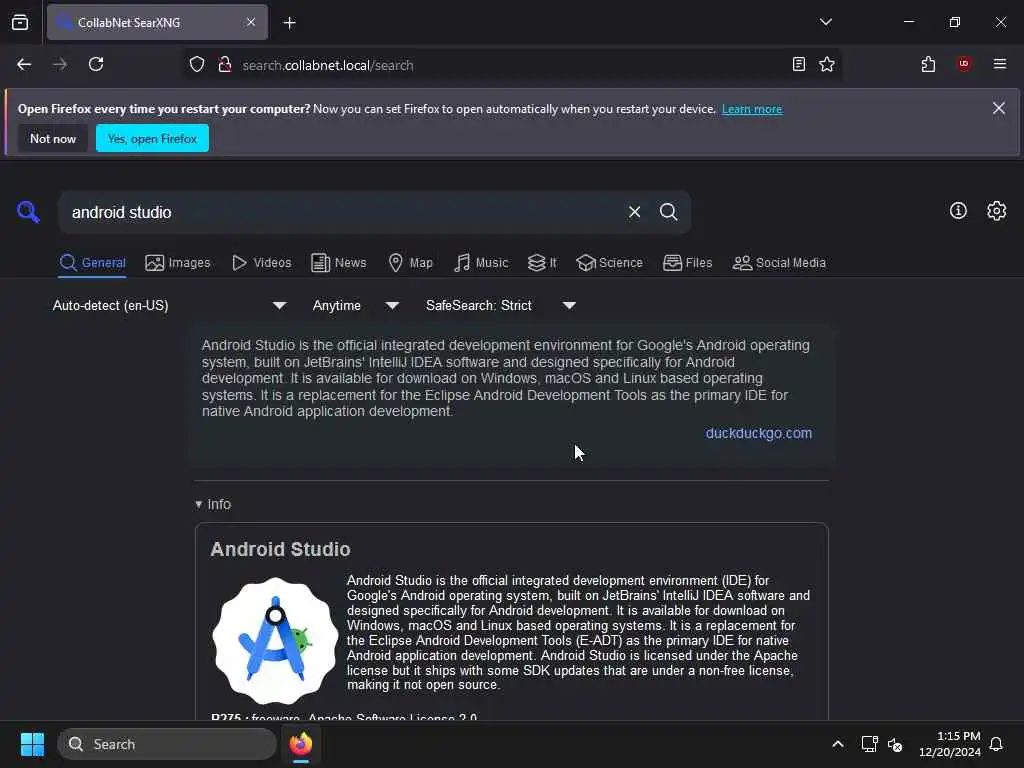Image resolution: width=1024 pixels, height=768 pixels.
Task: Switch to the Social Media tab
Action: click(779, 263)
